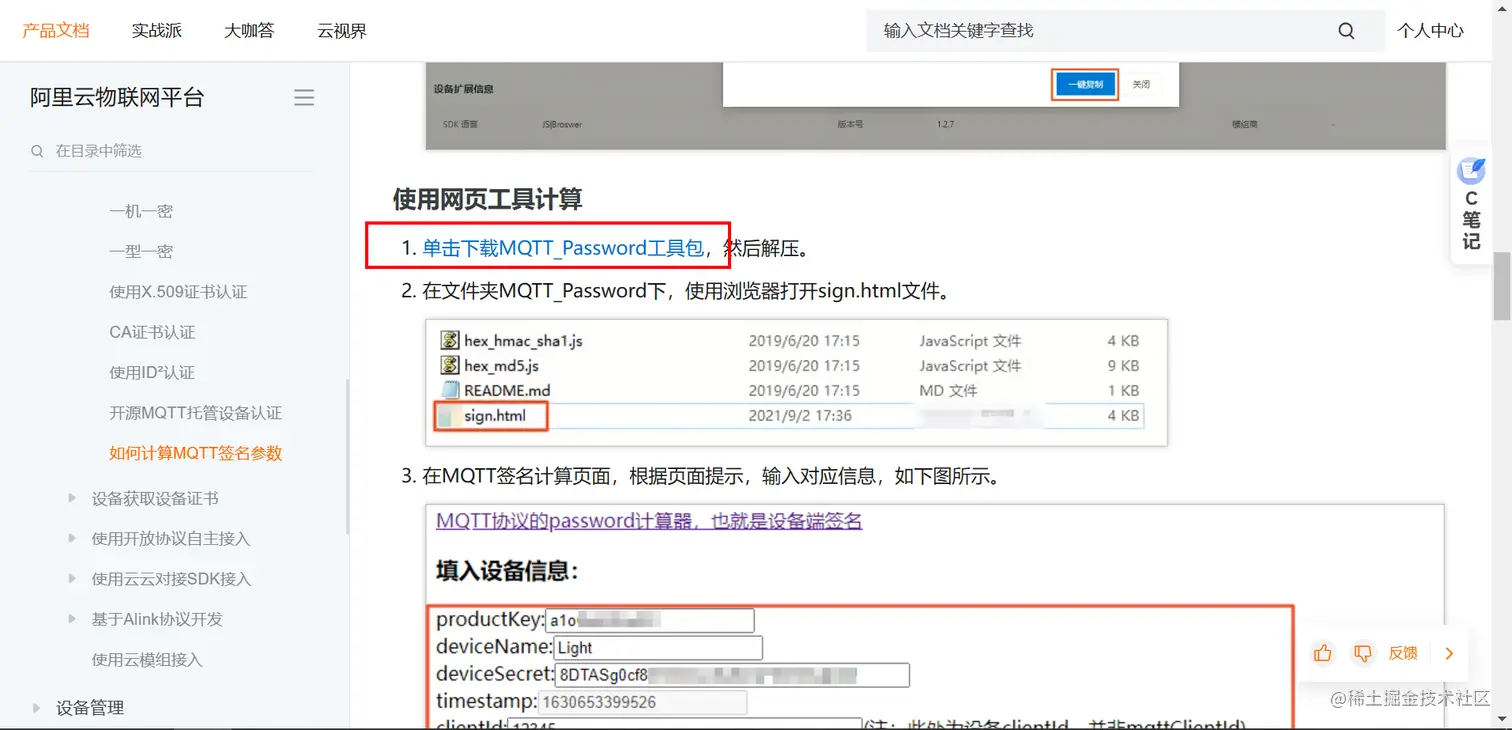Expand the 设备管理 section
The image size is (1512, 730).
[37, 707]
